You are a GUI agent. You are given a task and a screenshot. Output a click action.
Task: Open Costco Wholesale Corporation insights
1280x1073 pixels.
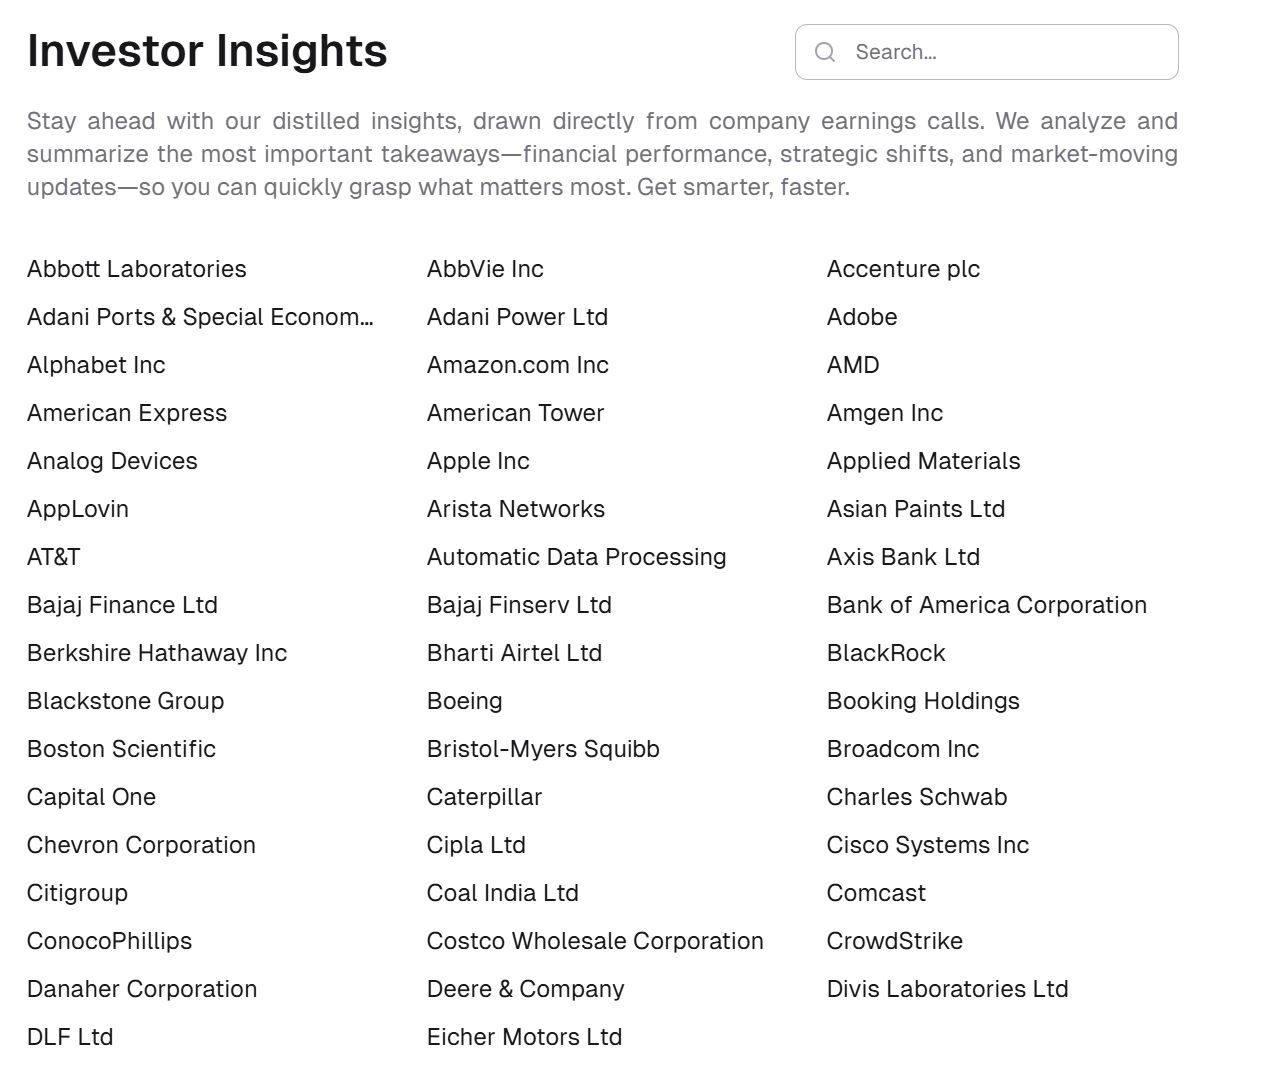pyautogui.click(x=595, y=941)
